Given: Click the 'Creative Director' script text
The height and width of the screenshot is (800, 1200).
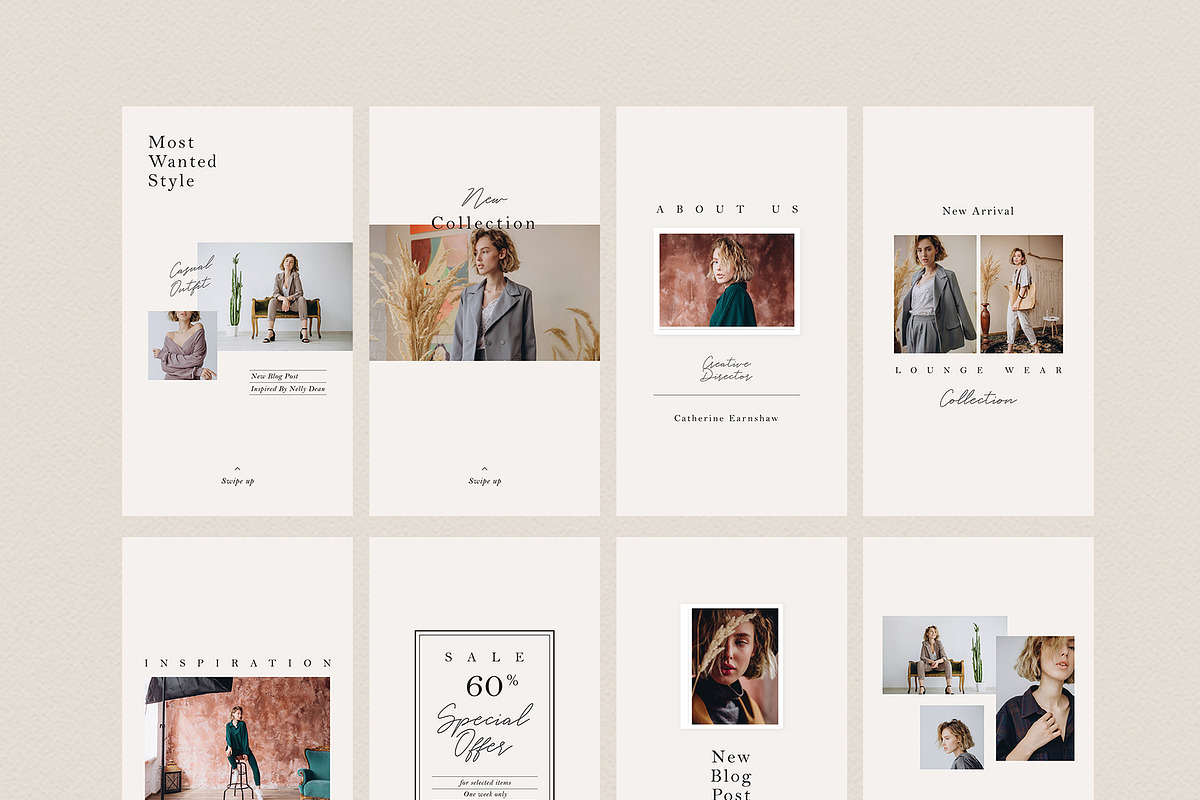Looking at the screenshot, I should click(727, 370).
